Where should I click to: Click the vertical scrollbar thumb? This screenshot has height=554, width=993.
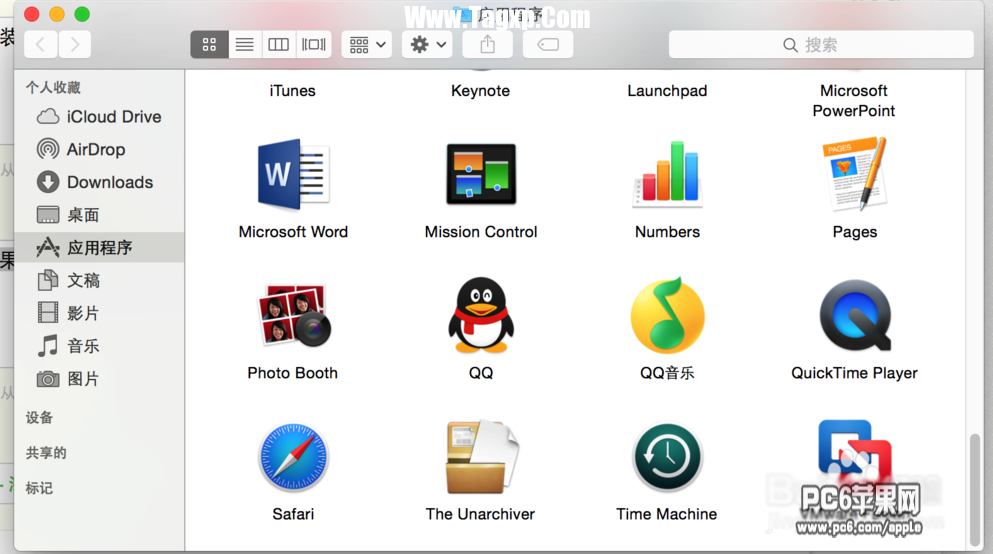tap(975, 490)
